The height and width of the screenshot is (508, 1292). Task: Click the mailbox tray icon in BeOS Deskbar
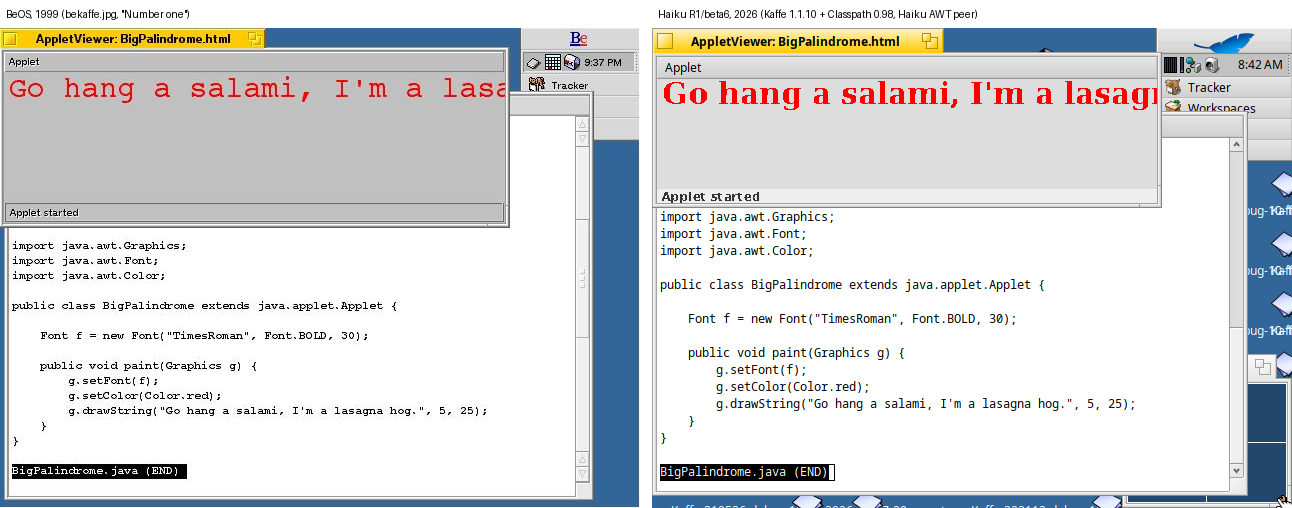click(x=572, y=62)
